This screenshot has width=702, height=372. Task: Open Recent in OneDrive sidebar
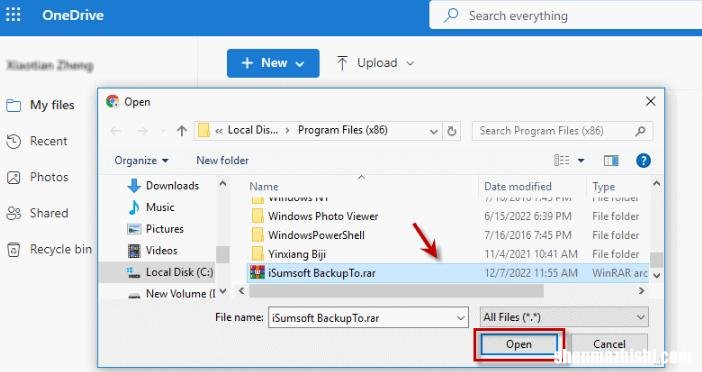tap(48, 141)
